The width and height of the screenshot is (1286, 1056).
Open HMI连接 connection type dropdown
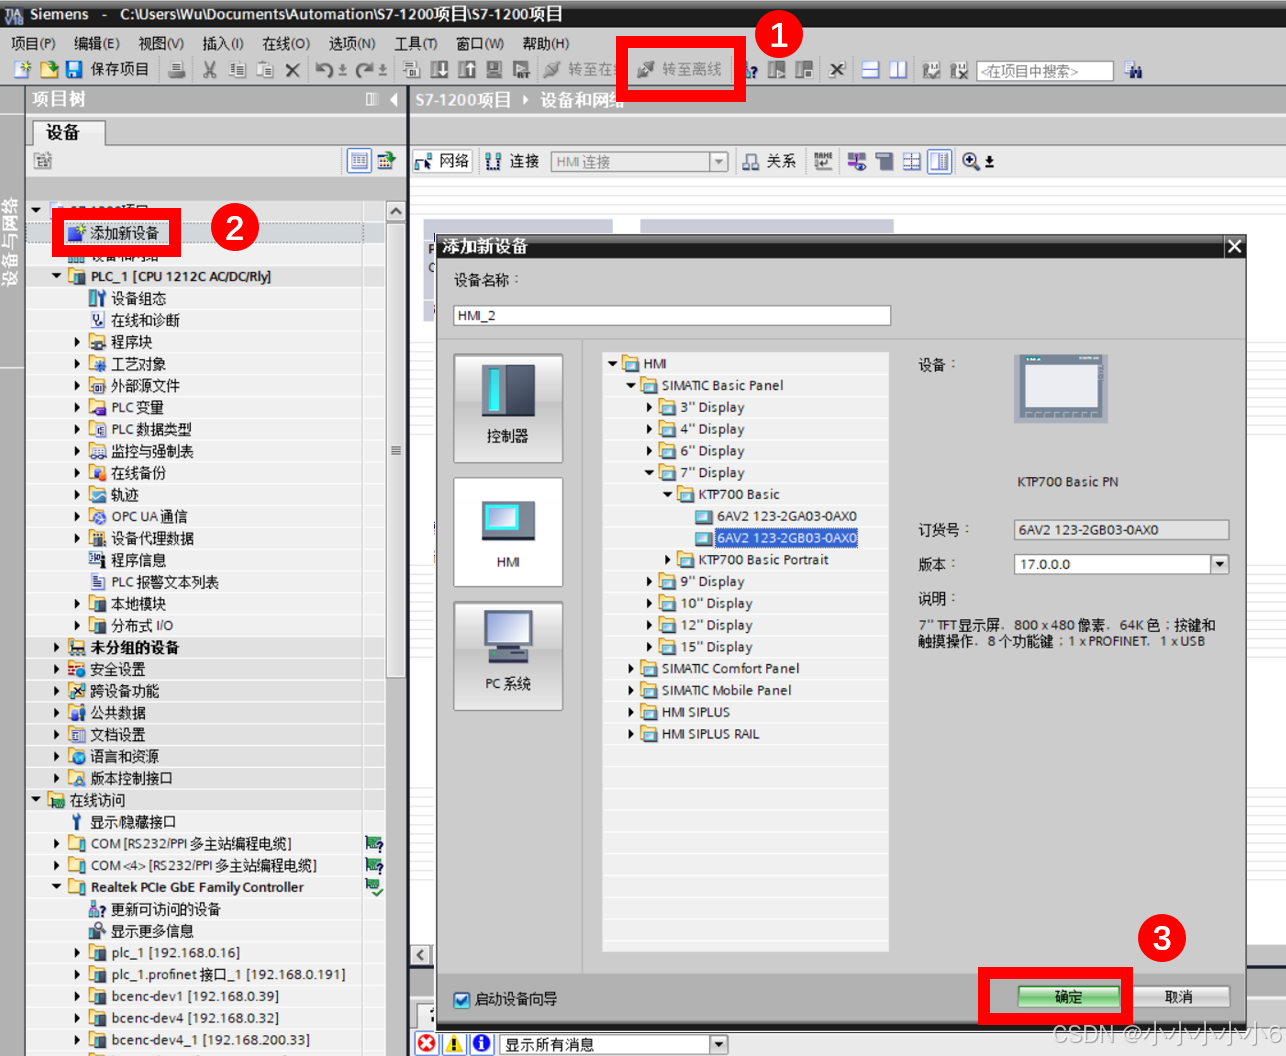pos(718,162)
